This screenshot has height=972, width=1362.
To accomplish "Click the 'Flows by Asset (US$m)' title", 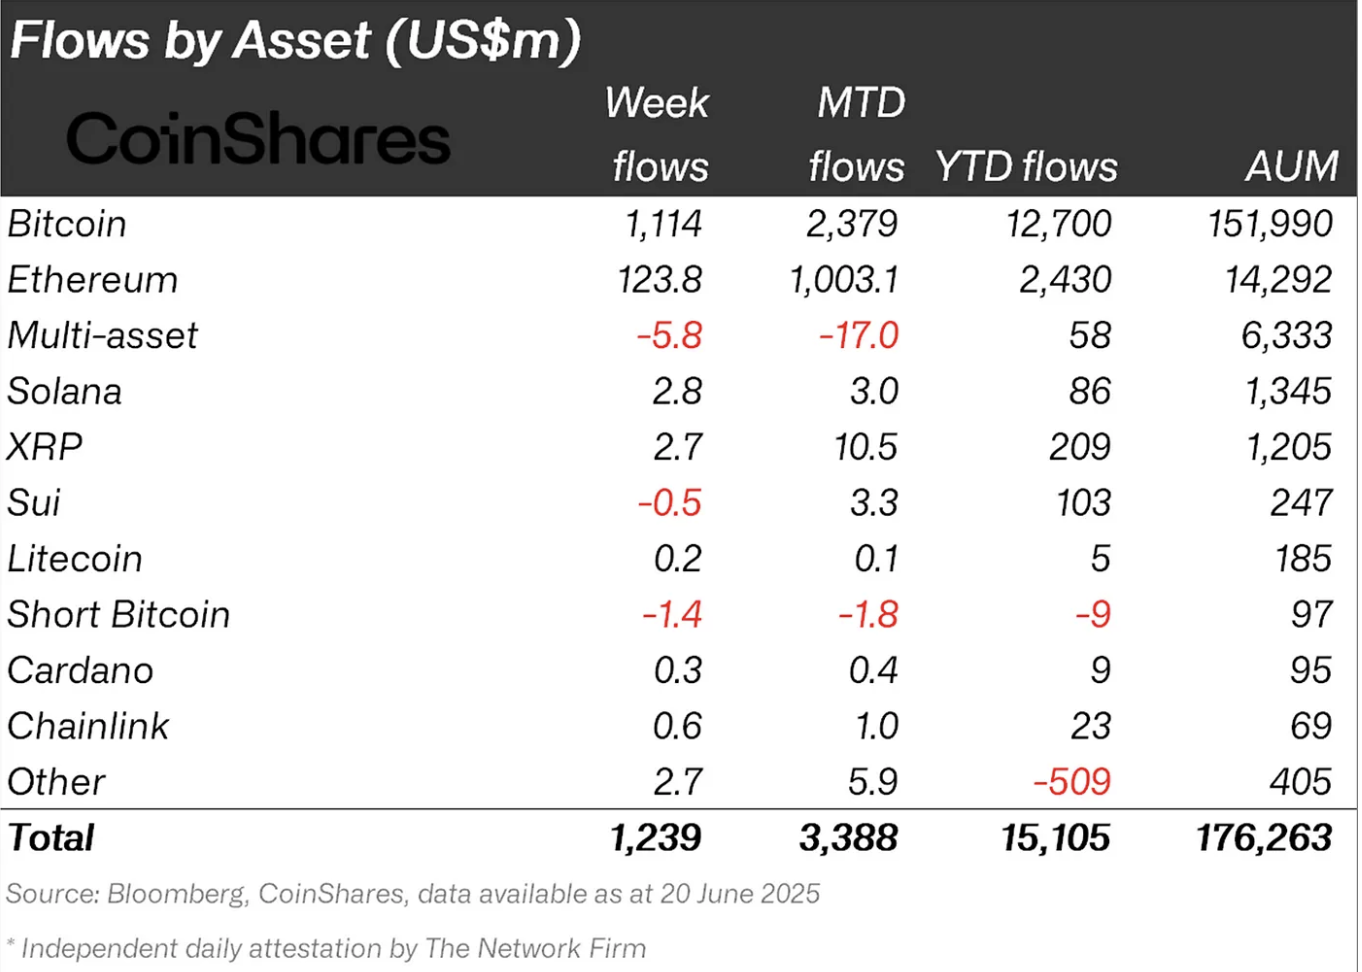I will [295, 41].
